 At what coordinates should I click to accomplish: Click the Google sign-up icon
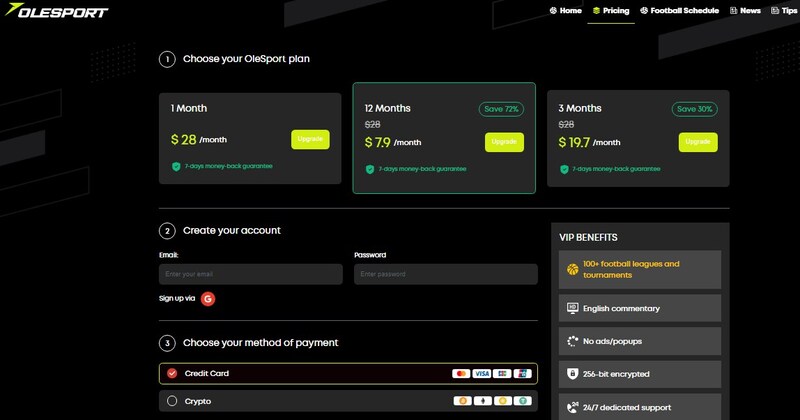tap(208, 298)
